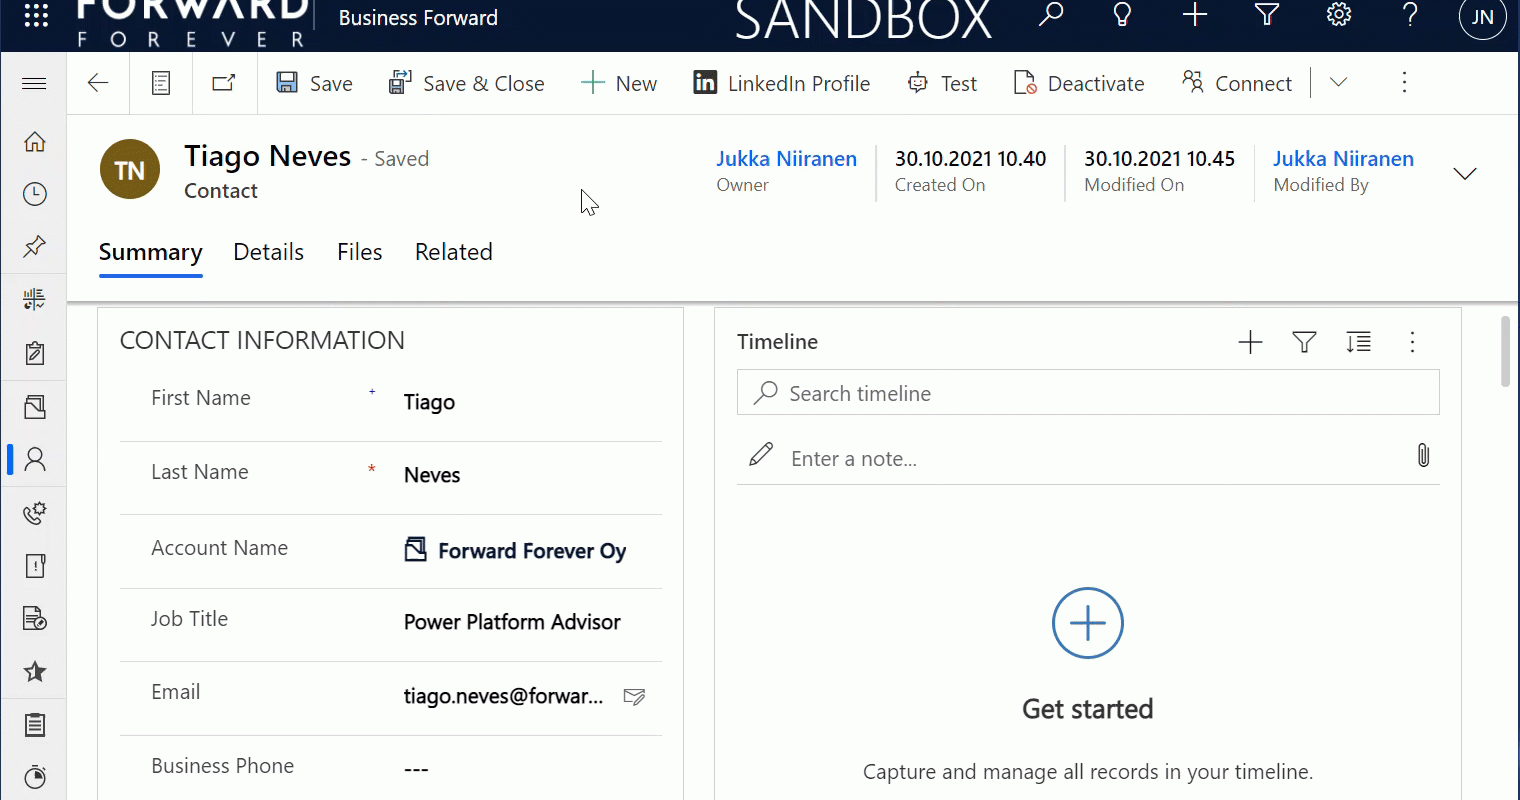Create a New contact record
Image resolution: width=1520 pixels, height=800 pixels.
(619, 83)
